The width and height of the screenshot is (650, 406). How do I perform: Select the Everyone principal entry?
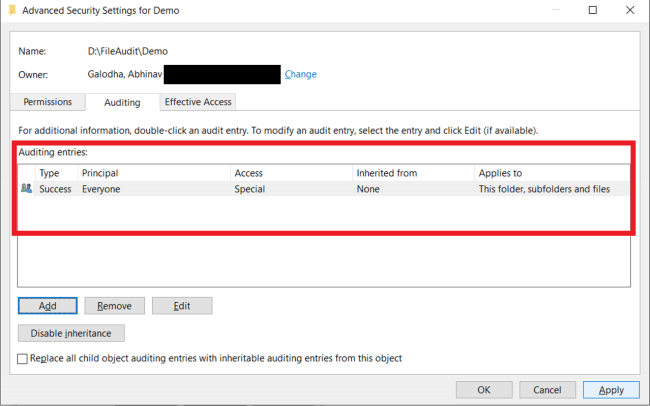[x=101, y=189]
